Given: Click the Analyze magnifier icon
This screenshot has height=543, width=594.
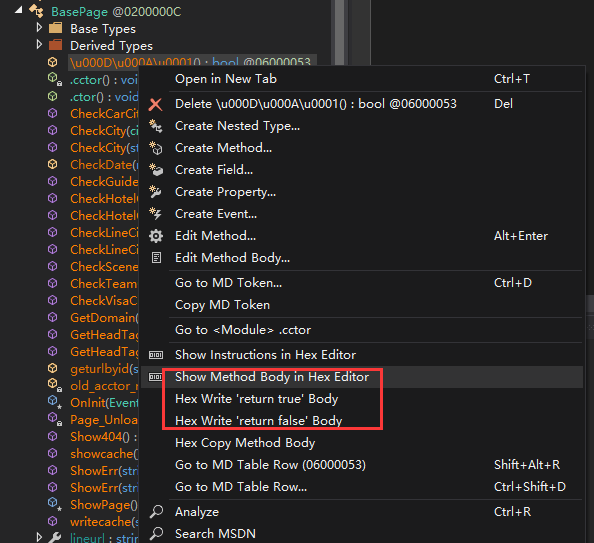Looking at the screenshot, I should coord(156,512).
